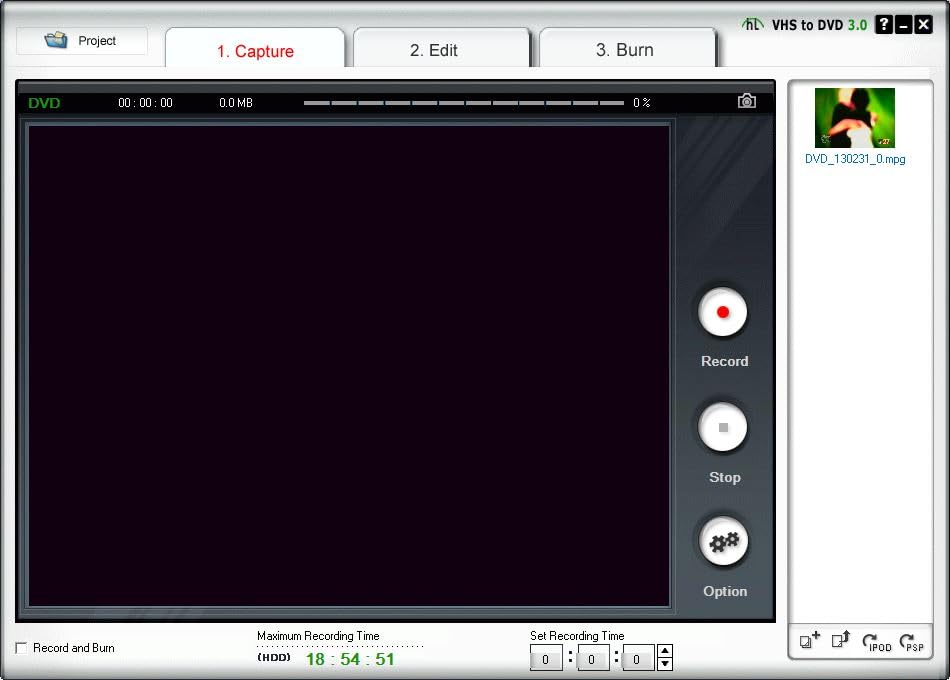Click the Stop button
The width and height of the screenshot is (950, 680).
click(722, 427)
